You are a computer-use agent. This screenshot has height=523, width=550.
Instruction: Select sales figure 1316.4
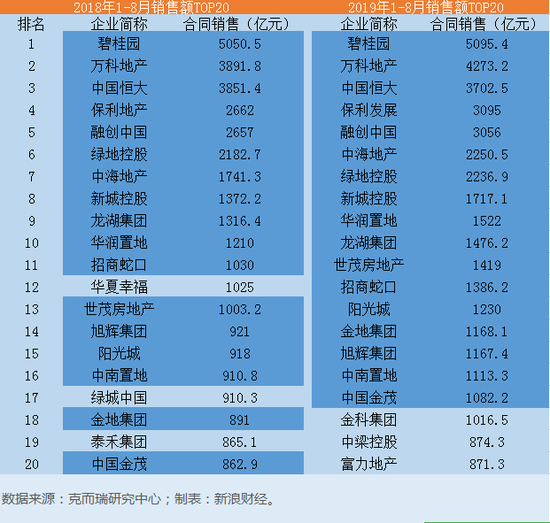coord(240,221)
